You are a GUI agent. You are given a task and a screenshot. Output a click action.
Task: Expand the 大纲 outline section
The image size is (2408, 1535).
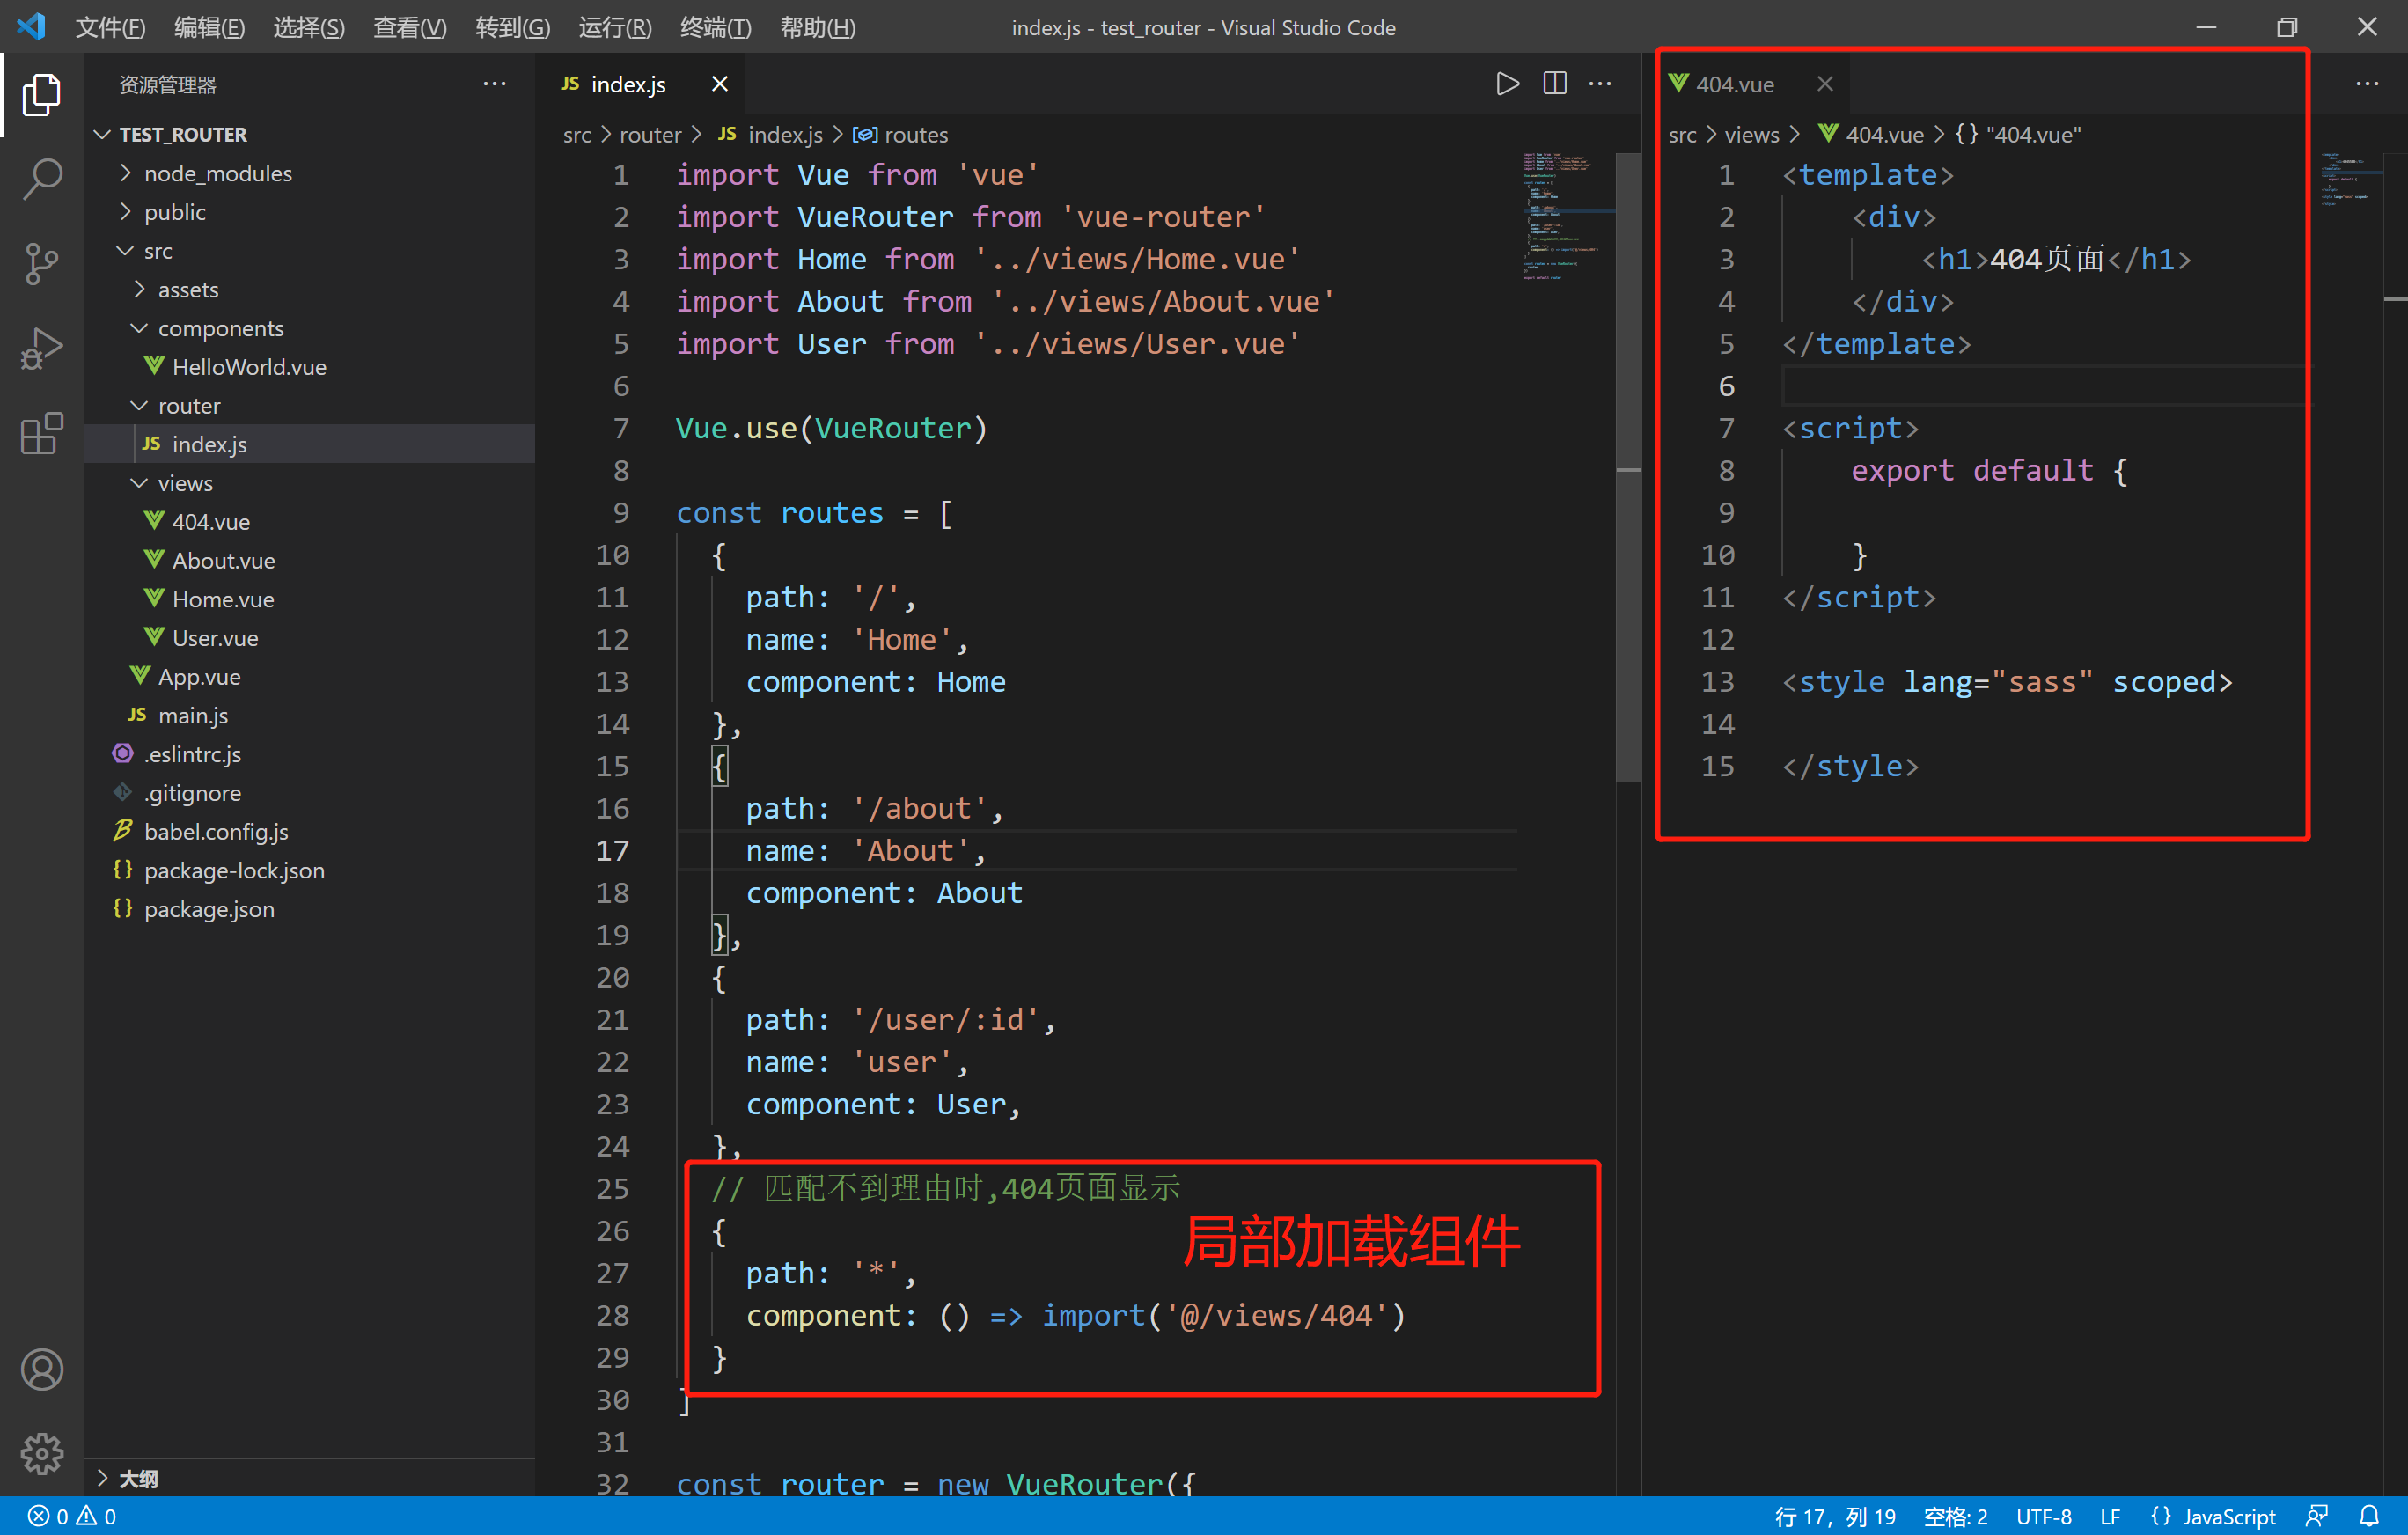point(138,1478)
